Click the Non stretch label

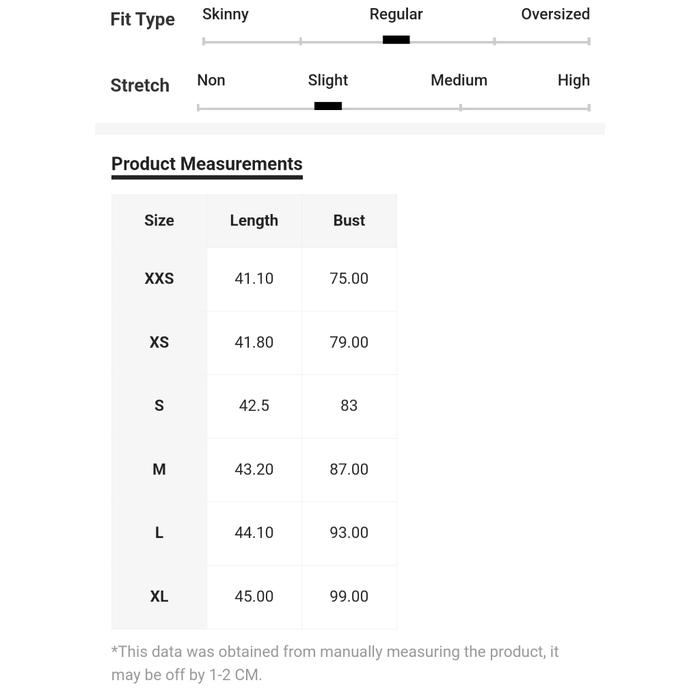[x=211, y=80]
